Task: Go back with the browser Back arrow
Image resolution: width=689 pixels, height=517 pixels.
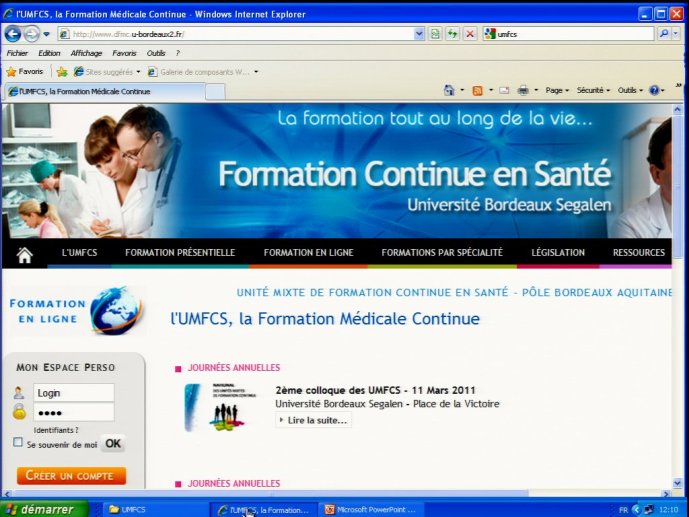Action: pyautogui.click(x=13, y=33)
